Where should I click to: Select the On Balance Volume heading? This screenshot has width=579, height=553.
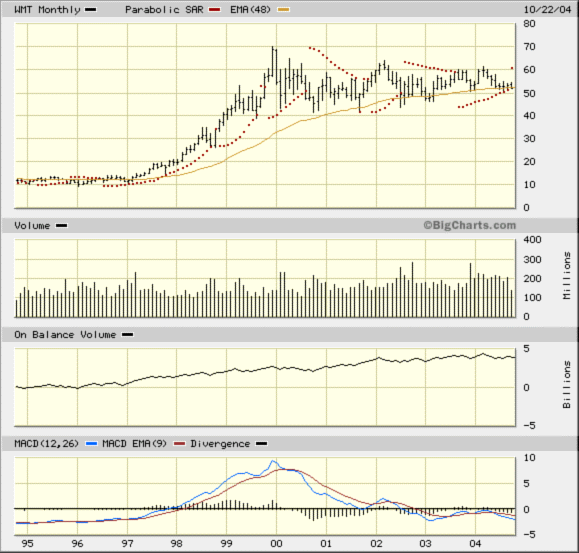click(65, 335)
